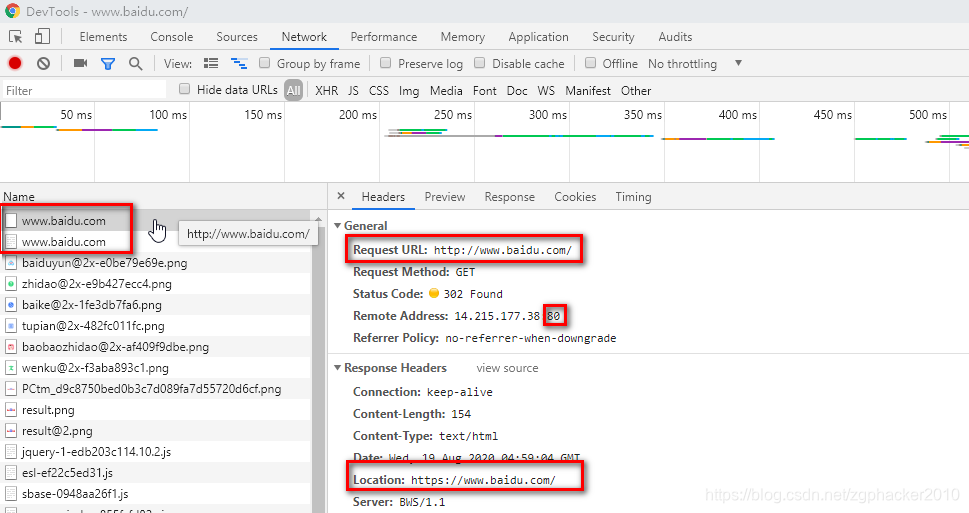The height and width of the screenshot is (513, 969).
Task: Select PCtm_d9c8750bed0b3c7d089fa7d55720d6cf.png request
Action: (154, 389)
